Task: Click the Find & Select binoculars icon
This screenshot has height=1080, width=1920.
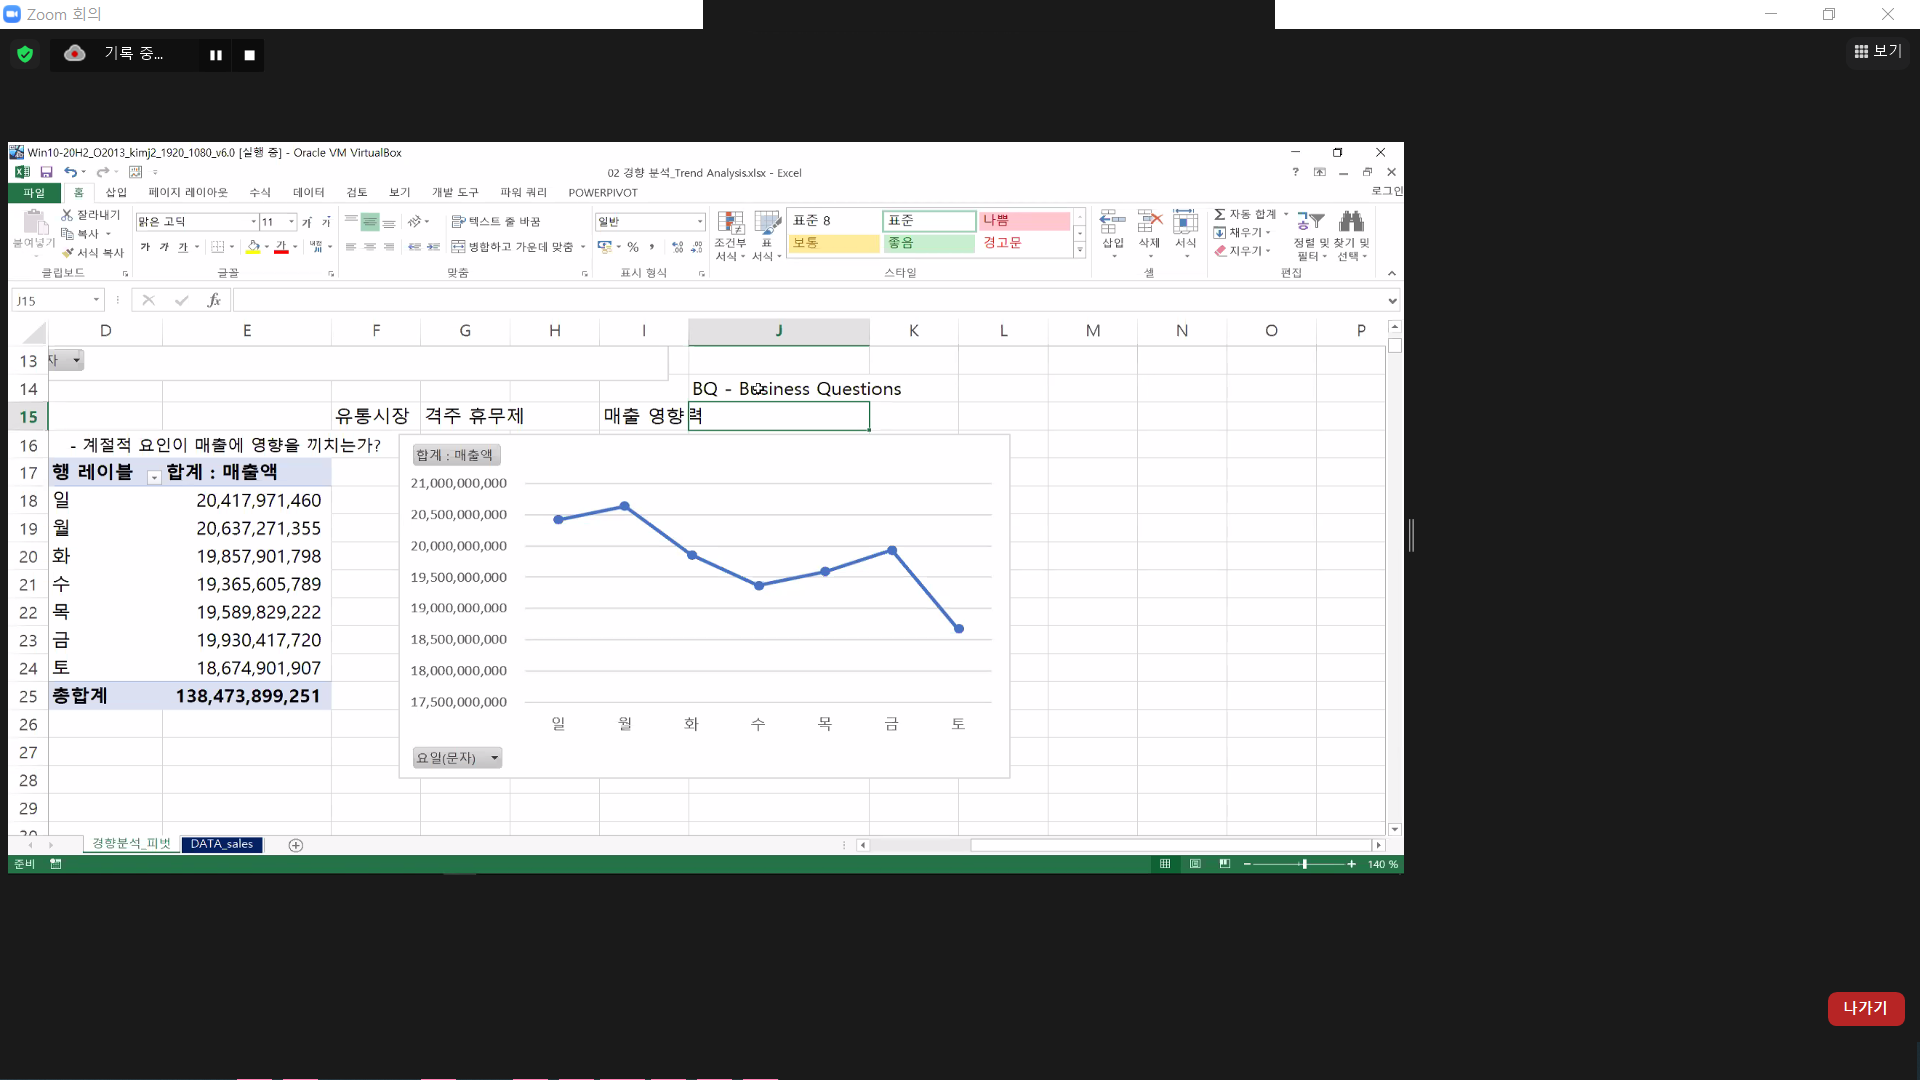Action: (x=1351, y=222)
